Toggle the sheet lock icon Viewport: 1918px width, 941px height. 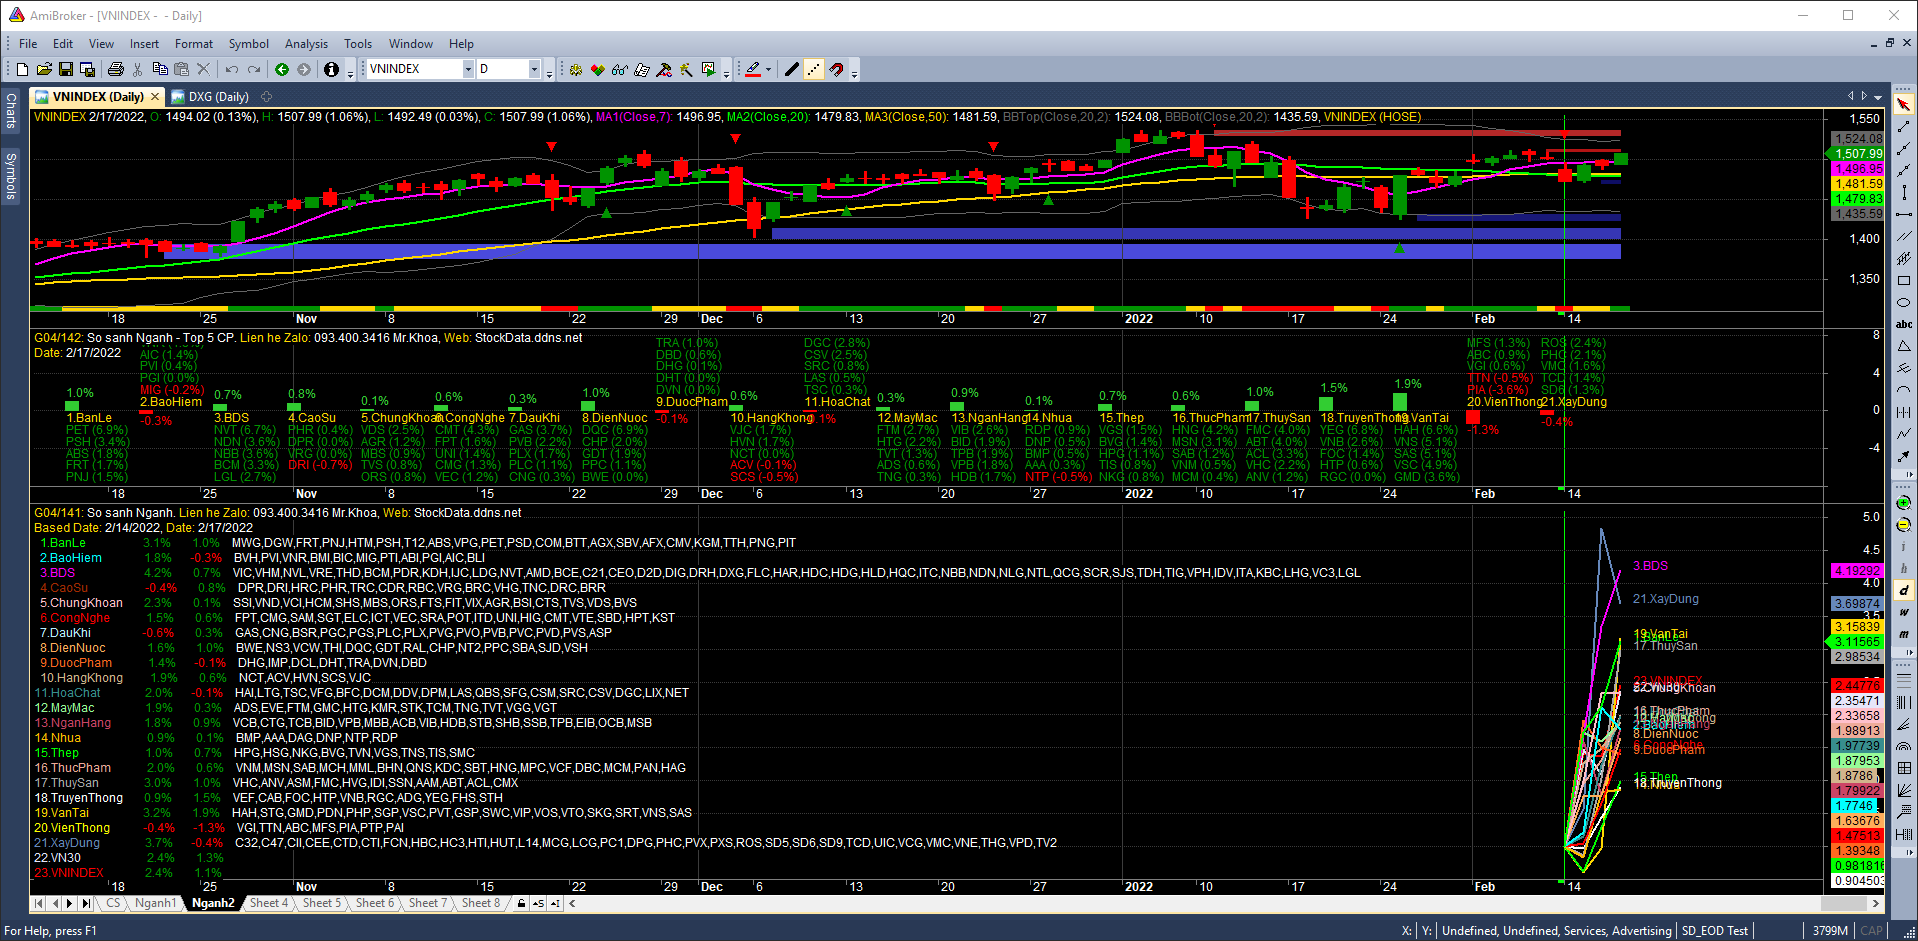(x=521, y=903)
